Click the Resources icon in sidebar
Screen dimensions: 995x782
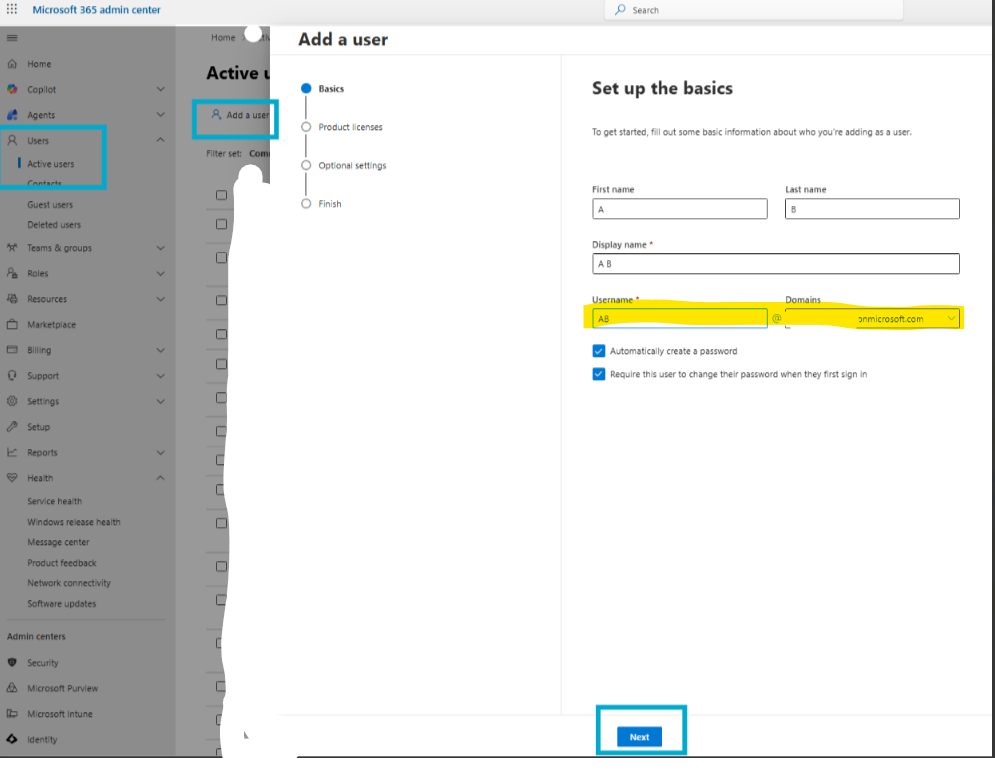click(12, 298)
